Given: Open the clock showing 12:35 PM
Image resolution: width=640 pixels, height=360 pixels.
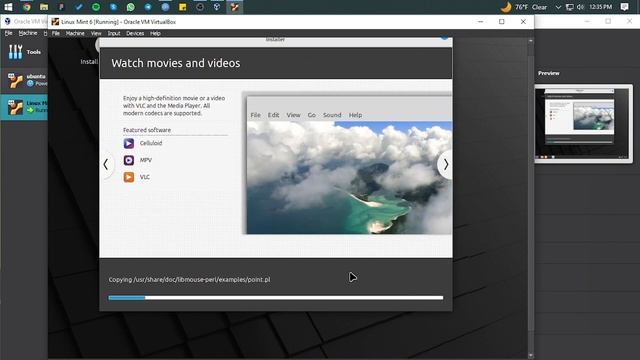Looking at the screenshot, I should point(600,7).
